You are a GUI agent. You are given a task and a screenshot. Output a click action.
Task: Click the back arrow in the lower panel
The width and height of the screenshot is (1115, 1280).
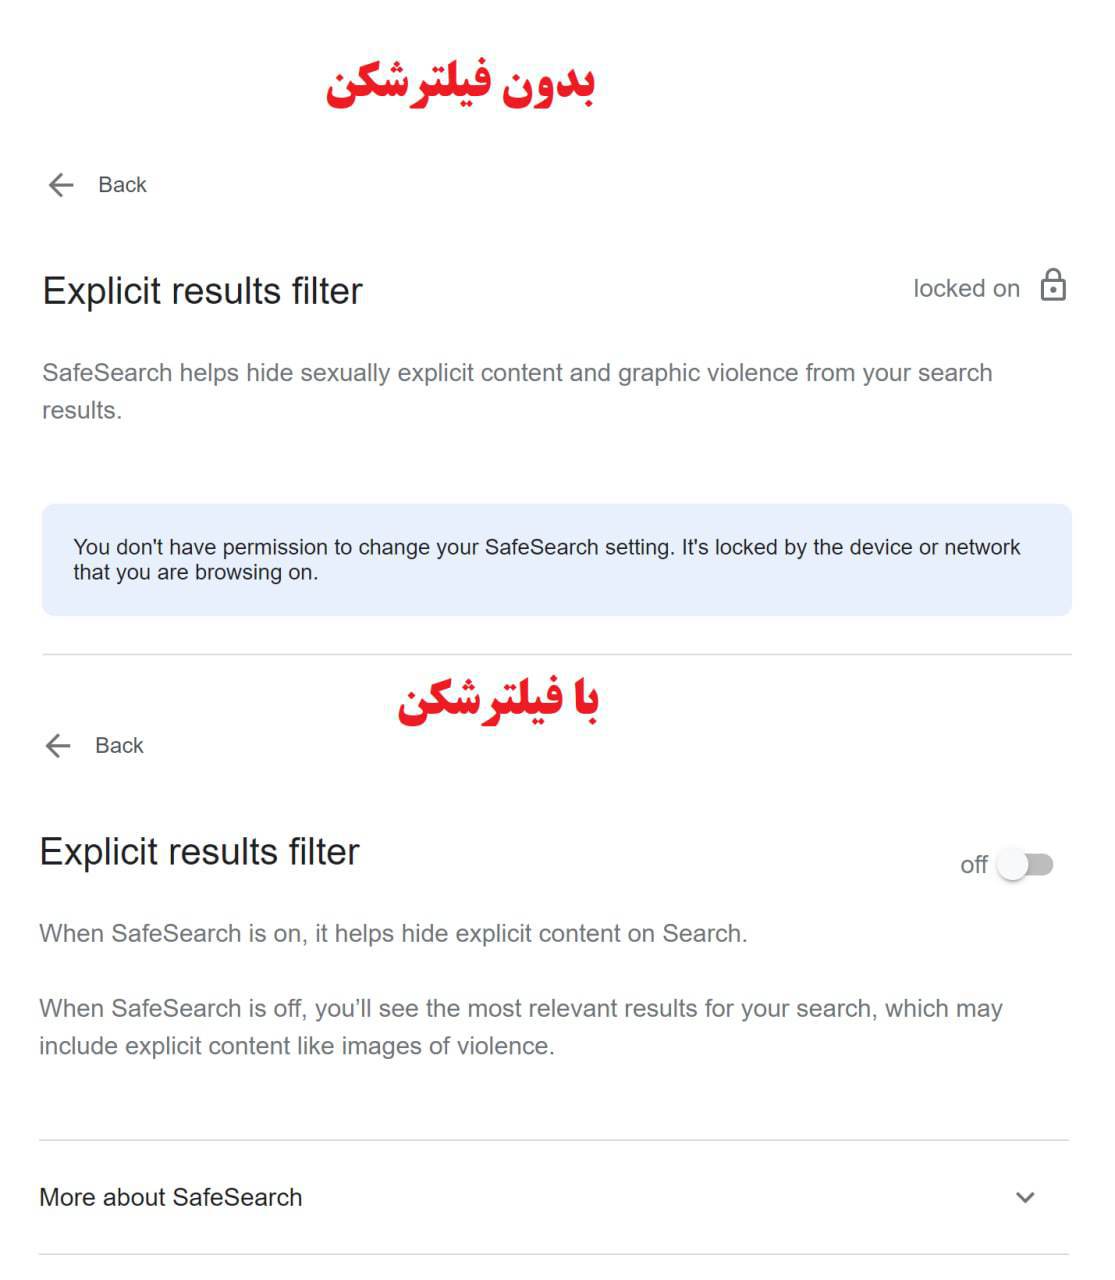[x=58, y=746]
